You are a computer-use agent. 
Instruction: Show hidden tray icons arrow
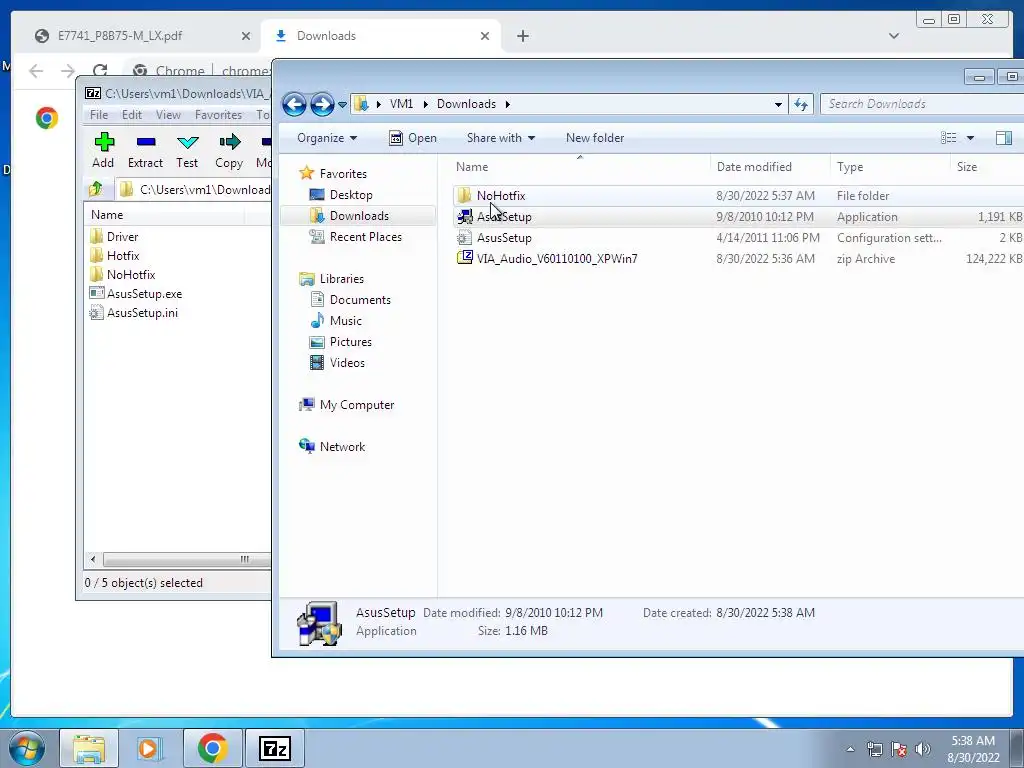850,749
